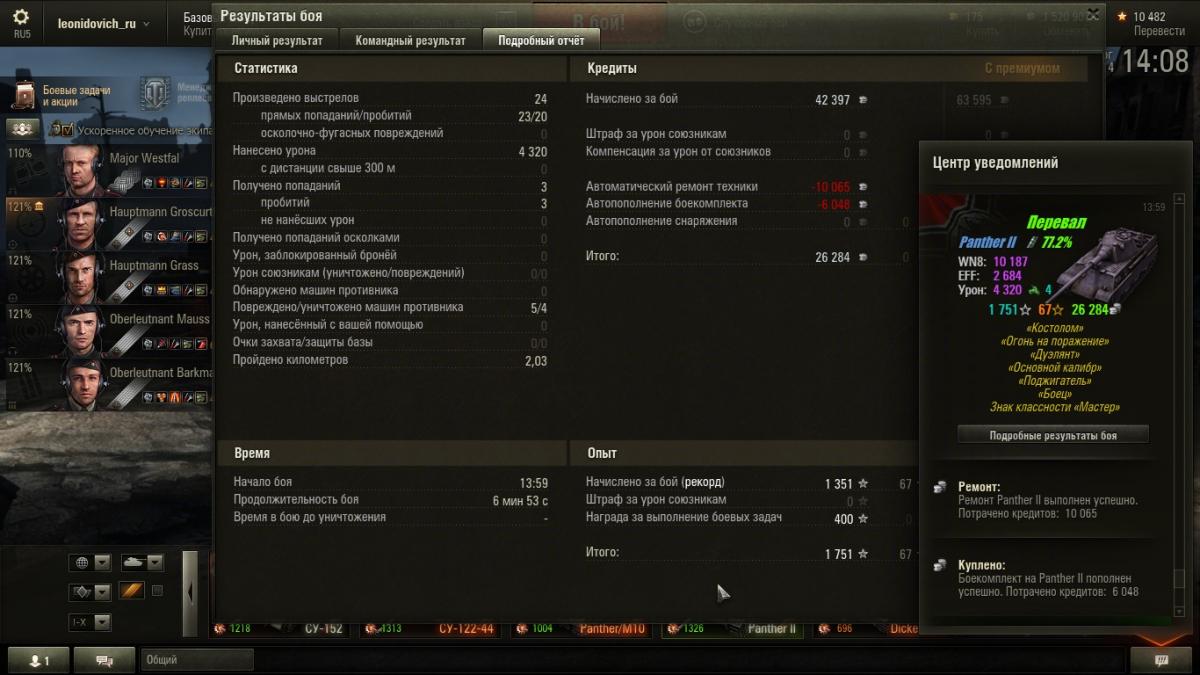Image resolution: width=1200 pixels, height=675 pixels.
Task: Open the settings gear menu above RU5
Action: pyautogui.click(x=21, y=17)
